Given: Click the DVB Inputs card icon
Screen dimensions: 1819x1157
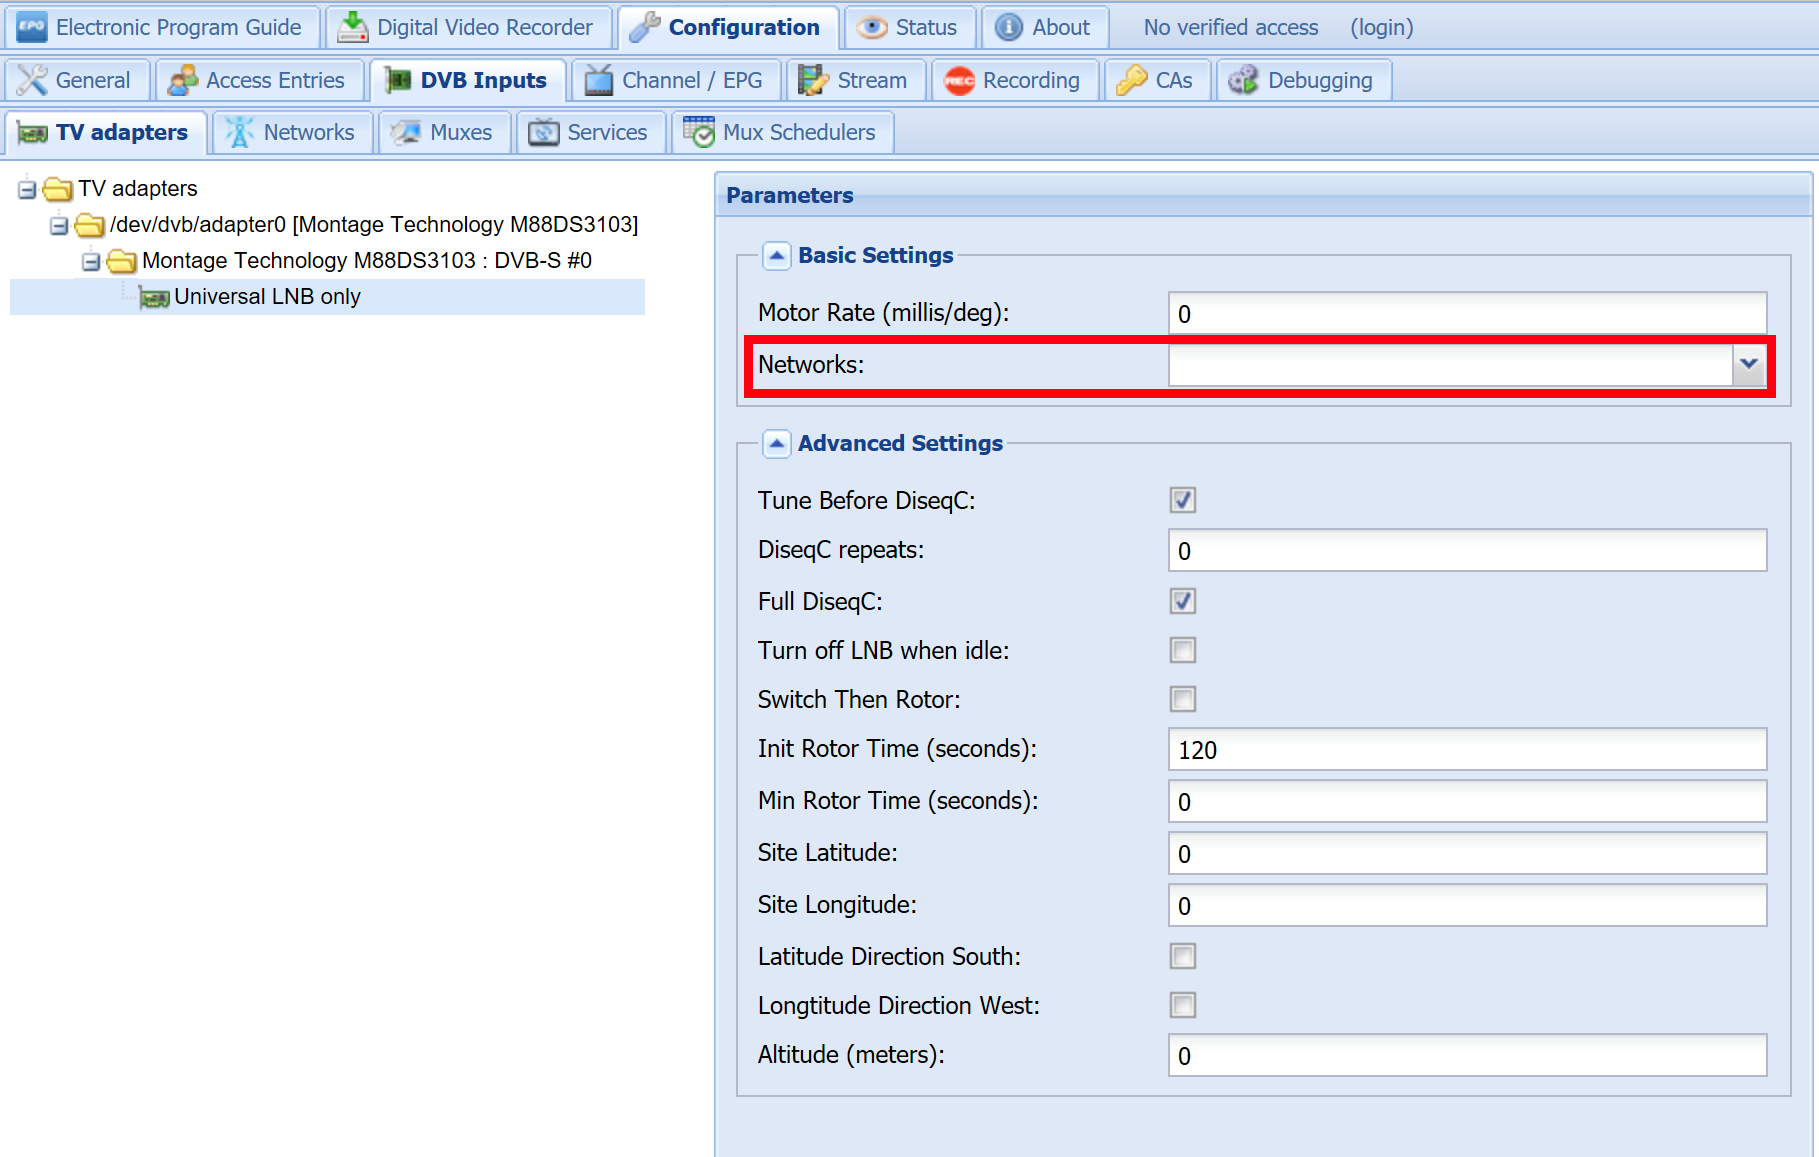Looking at the screenshot, I should tap(397, 80).
